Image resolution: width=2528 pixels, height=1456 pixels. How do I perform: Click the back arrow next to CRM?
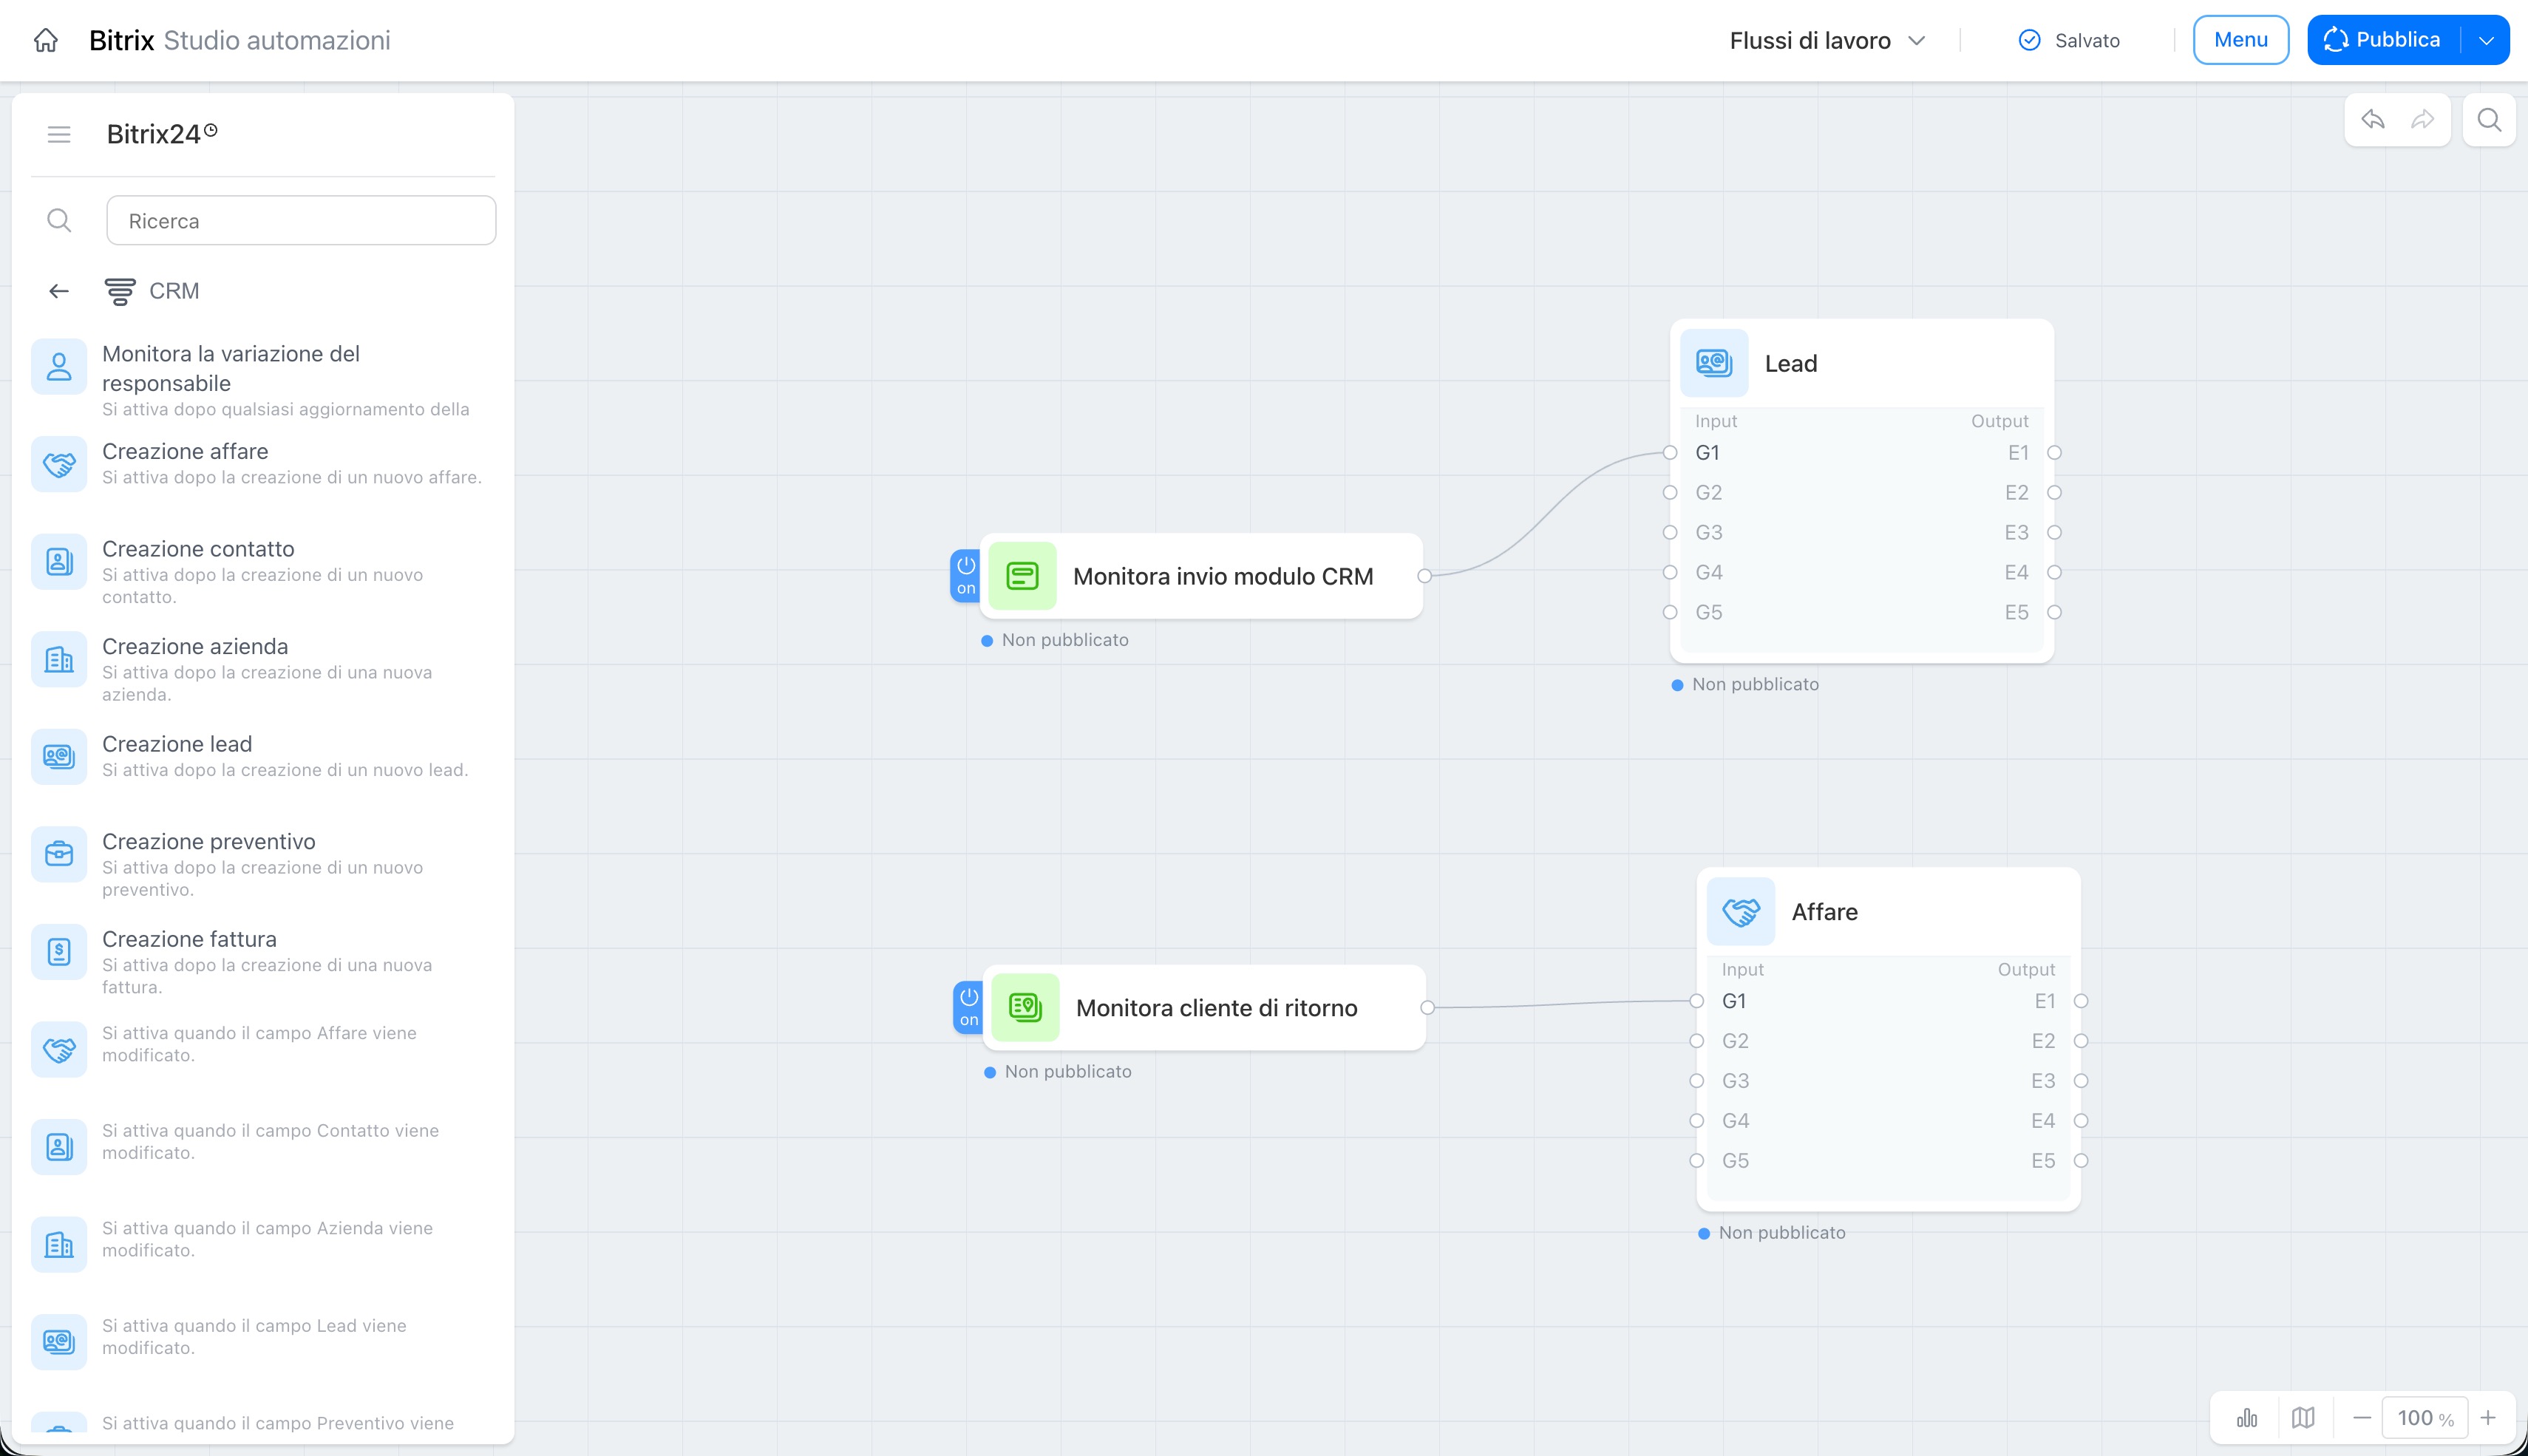[59, 291]
